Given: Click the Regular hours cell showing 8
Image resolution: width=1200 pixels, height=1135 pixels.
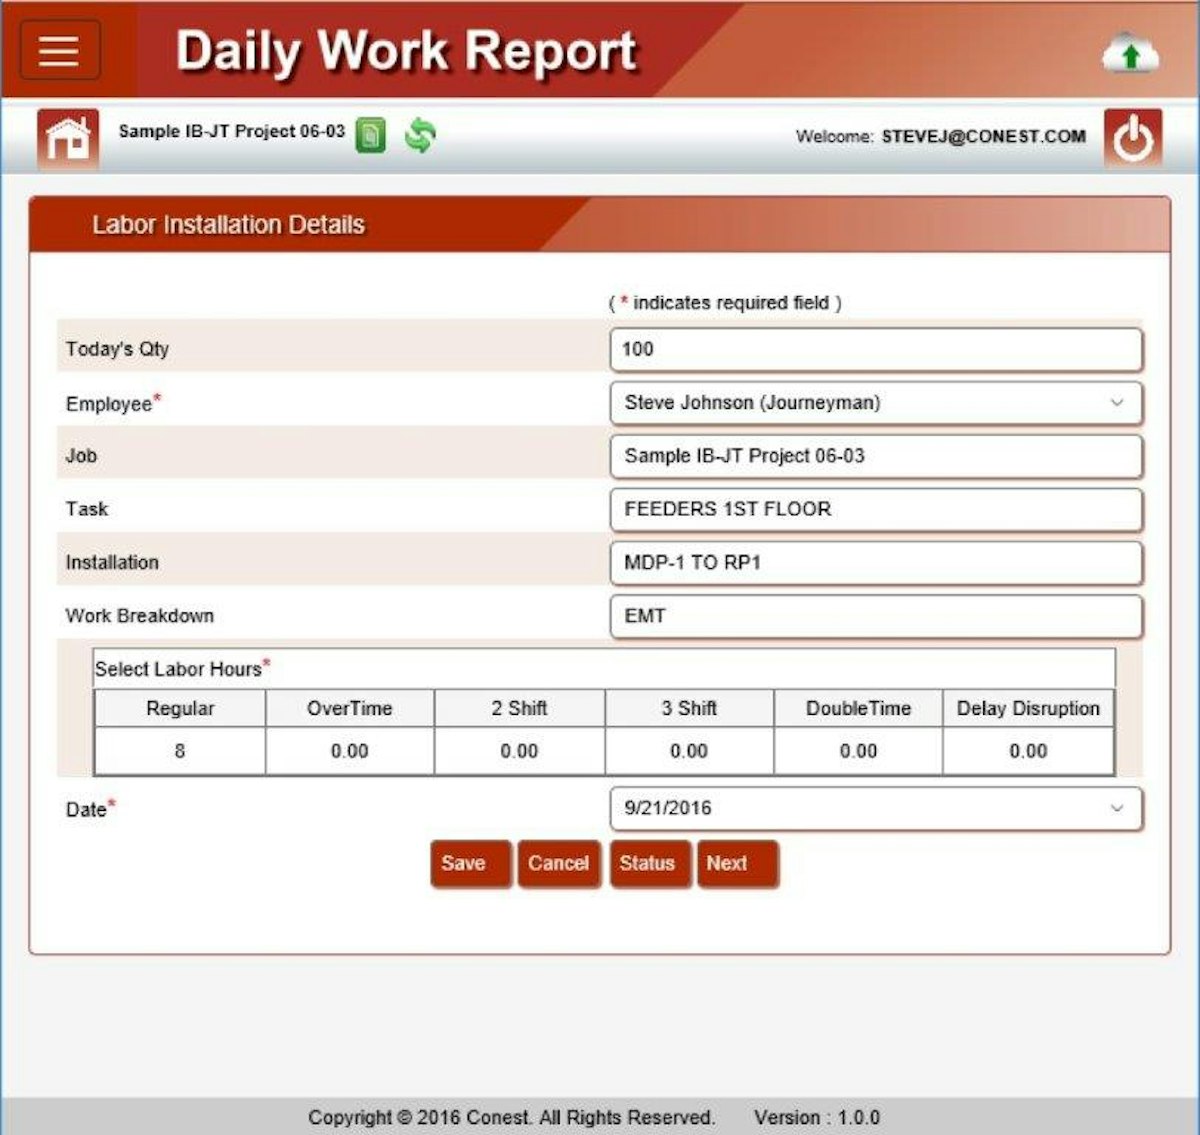Looking at the screenshot, I should (x=178, y=750).
